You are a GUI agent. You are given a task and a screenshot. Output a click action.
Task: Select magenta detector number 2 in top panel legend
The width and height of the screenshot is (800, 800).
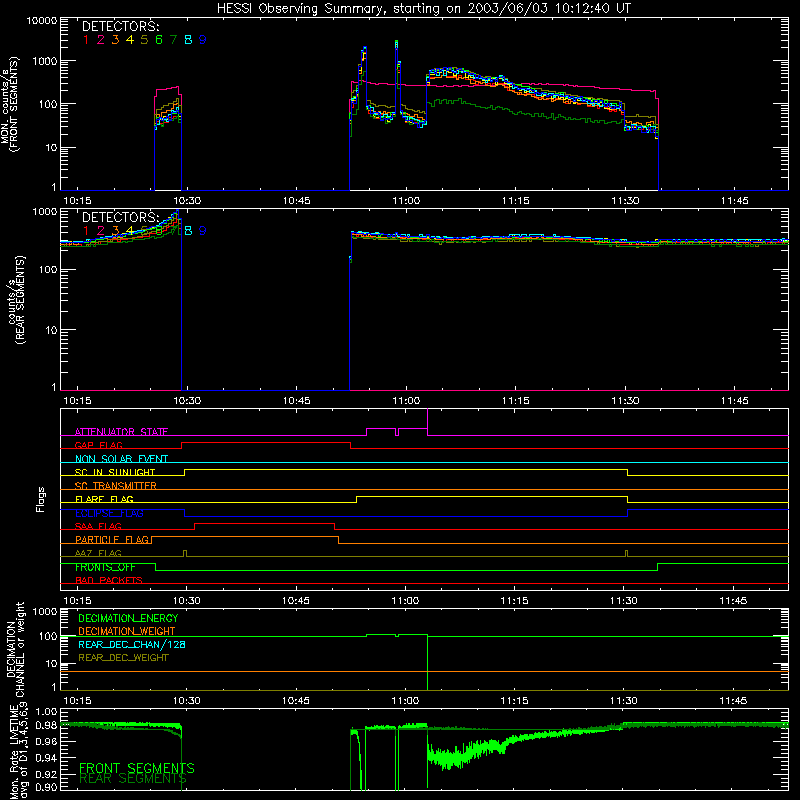tap(101, 39)
